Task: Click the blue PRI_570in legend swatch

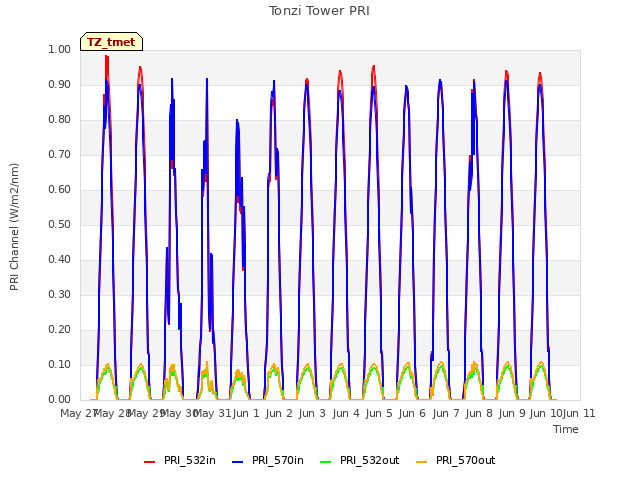Action: coord(238,462)
